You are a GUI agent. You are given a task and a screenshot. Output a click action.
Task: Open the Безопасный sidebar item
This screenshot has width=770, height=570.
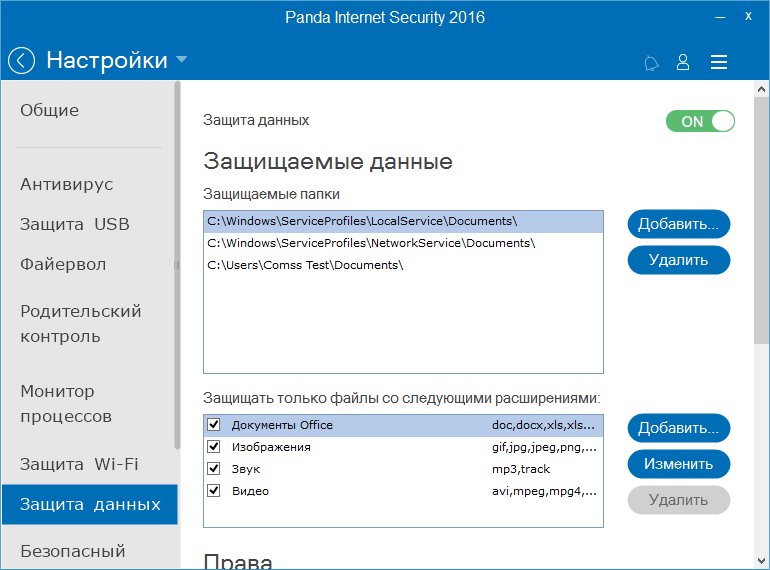click(x=73, y=551)
